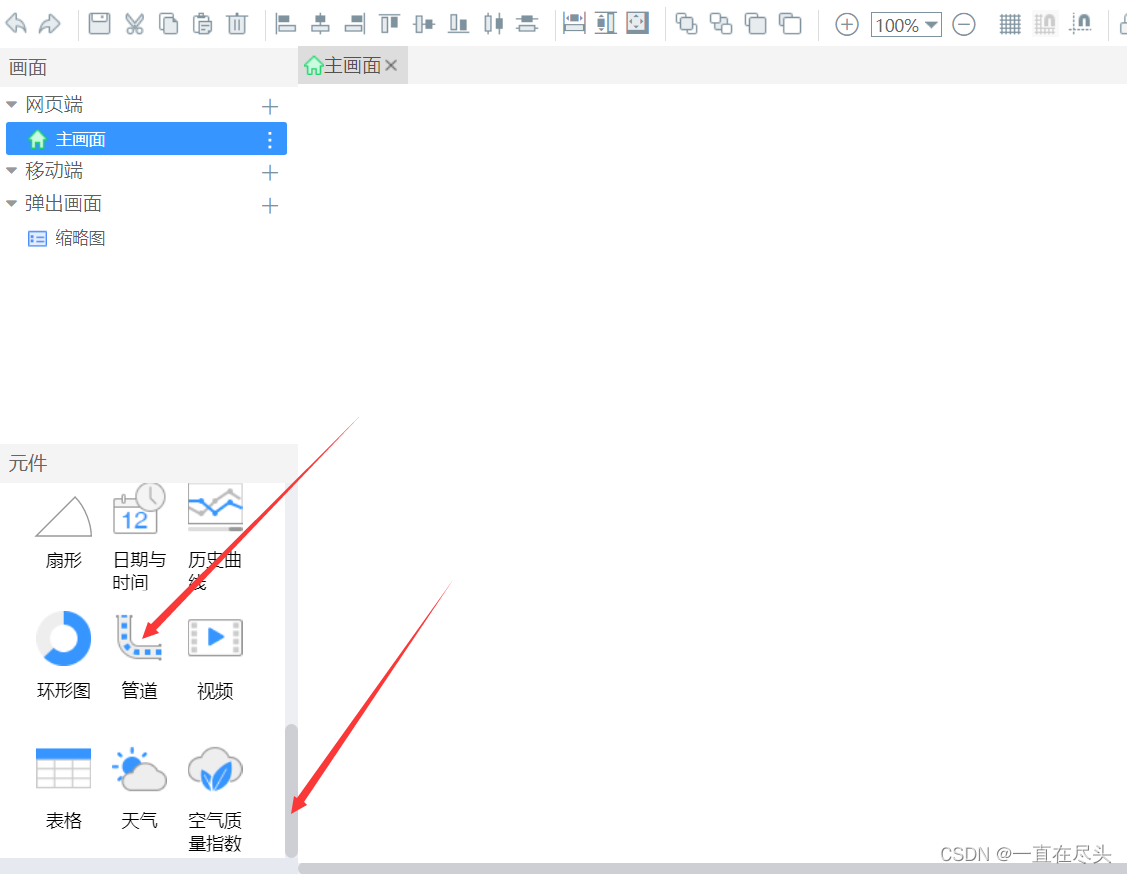Zoom in with the plus circle
1127x874 pixels.
point(847,24)
